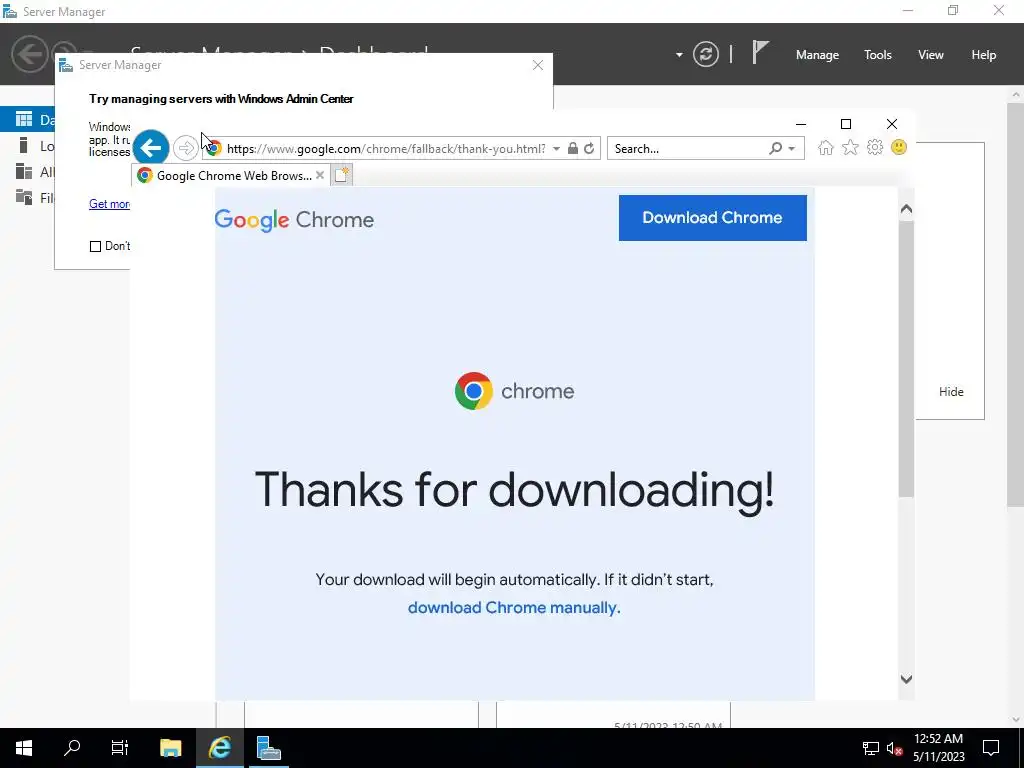The image size is (1024, 768).
Task: Select the Google Chrome Web Browser tab
Action: (x=229, y=175)
